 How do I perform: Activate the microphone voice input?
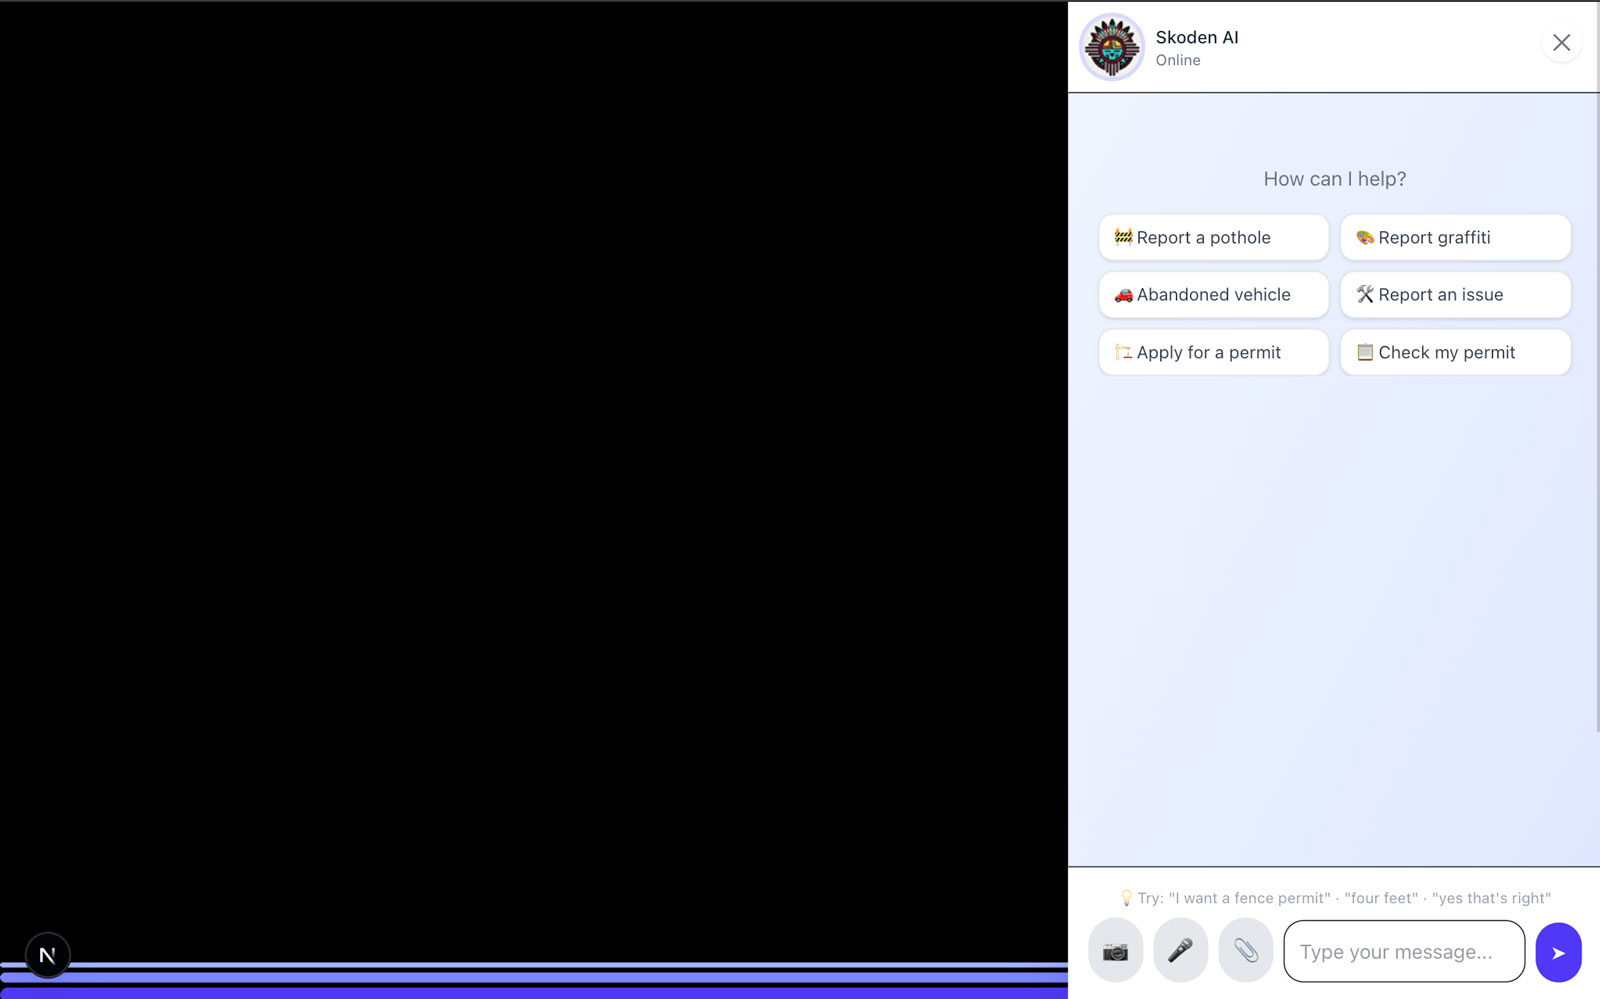1180,951
